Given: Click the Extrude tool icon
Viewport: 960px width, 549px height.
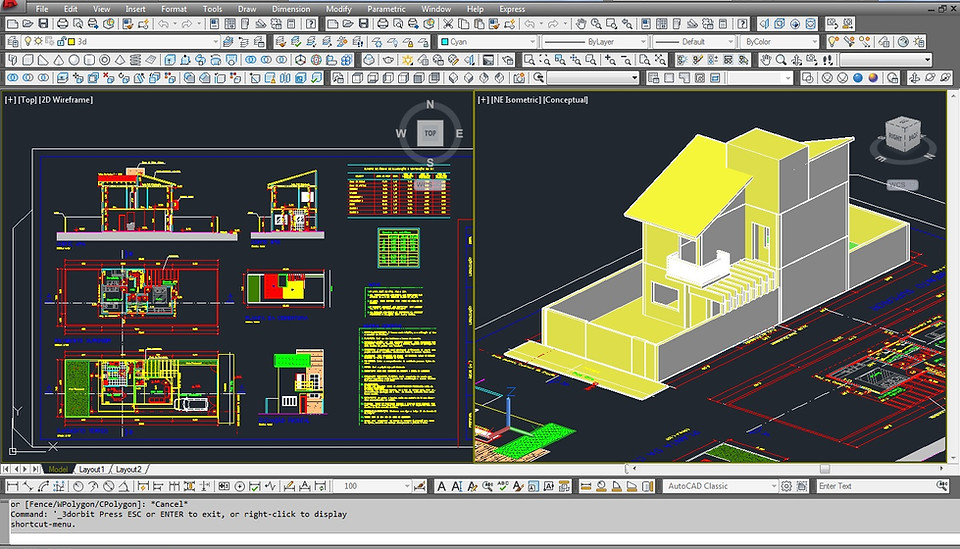Looking at the screenshot, I should click(170, 60).
